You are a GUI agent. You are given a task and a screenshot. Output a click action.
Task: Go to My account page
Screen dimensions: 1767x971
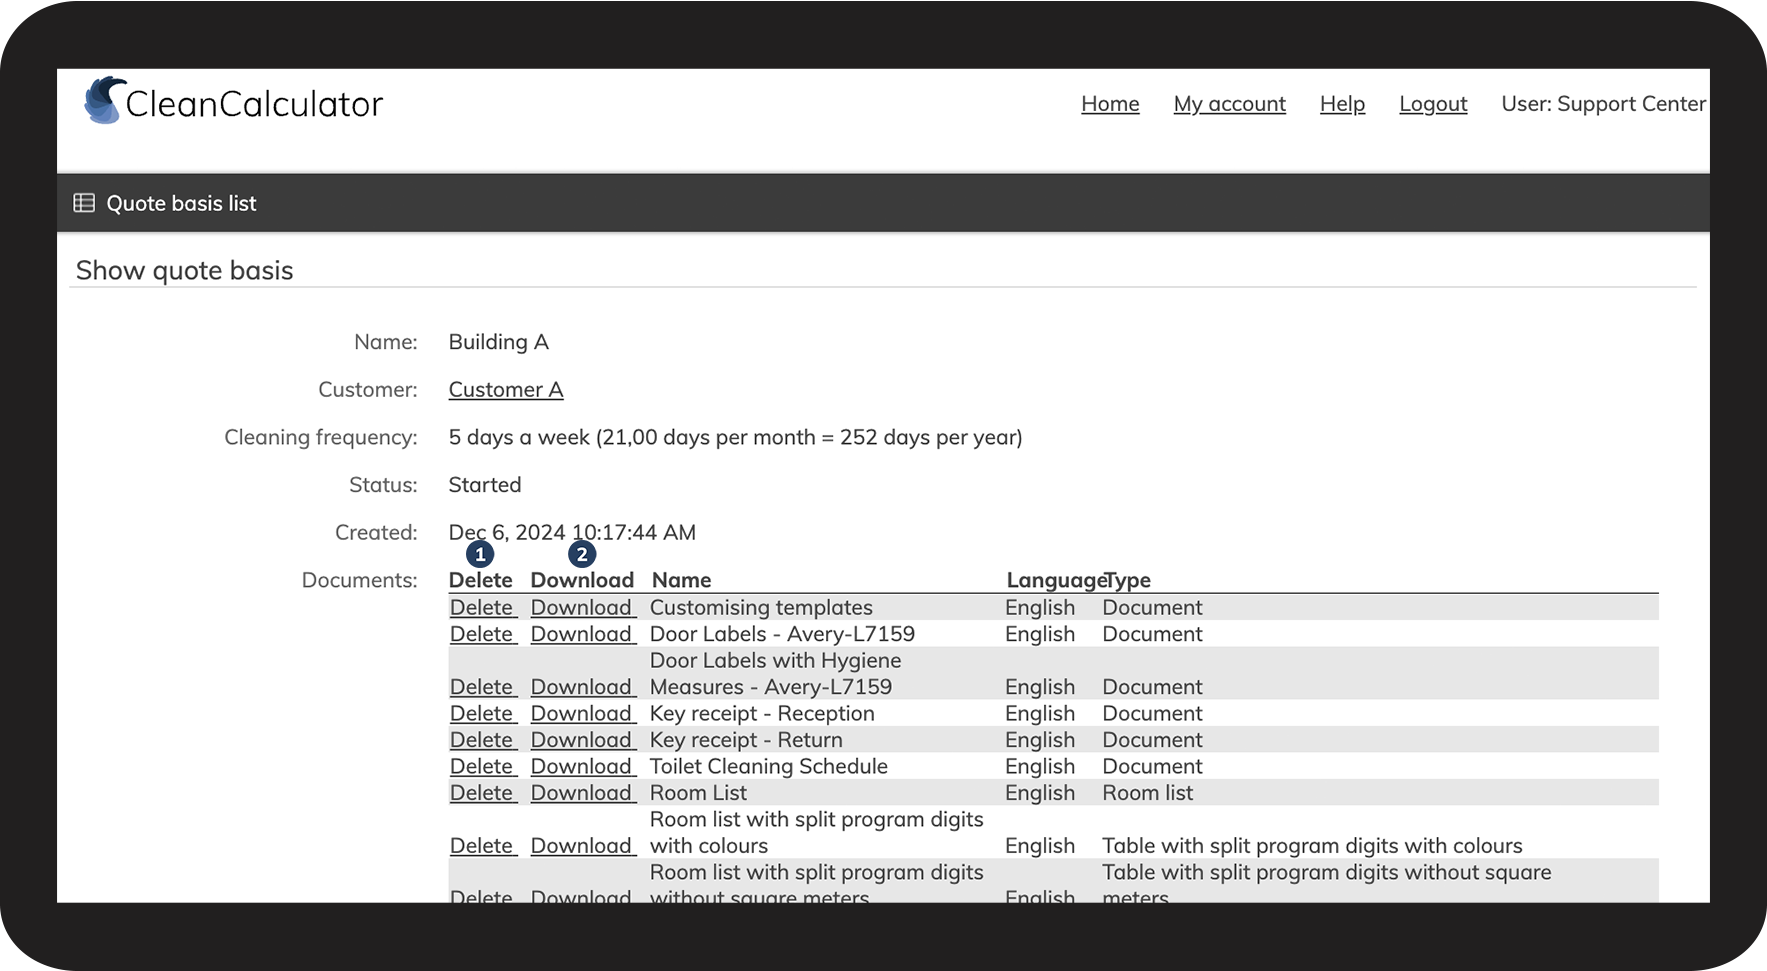tap(1229, 104)
